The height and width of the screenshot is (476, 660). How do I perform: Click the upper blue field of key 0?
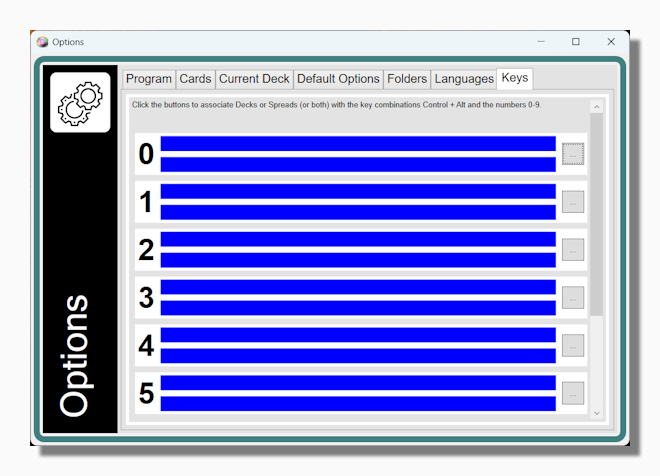pos(358,144)
